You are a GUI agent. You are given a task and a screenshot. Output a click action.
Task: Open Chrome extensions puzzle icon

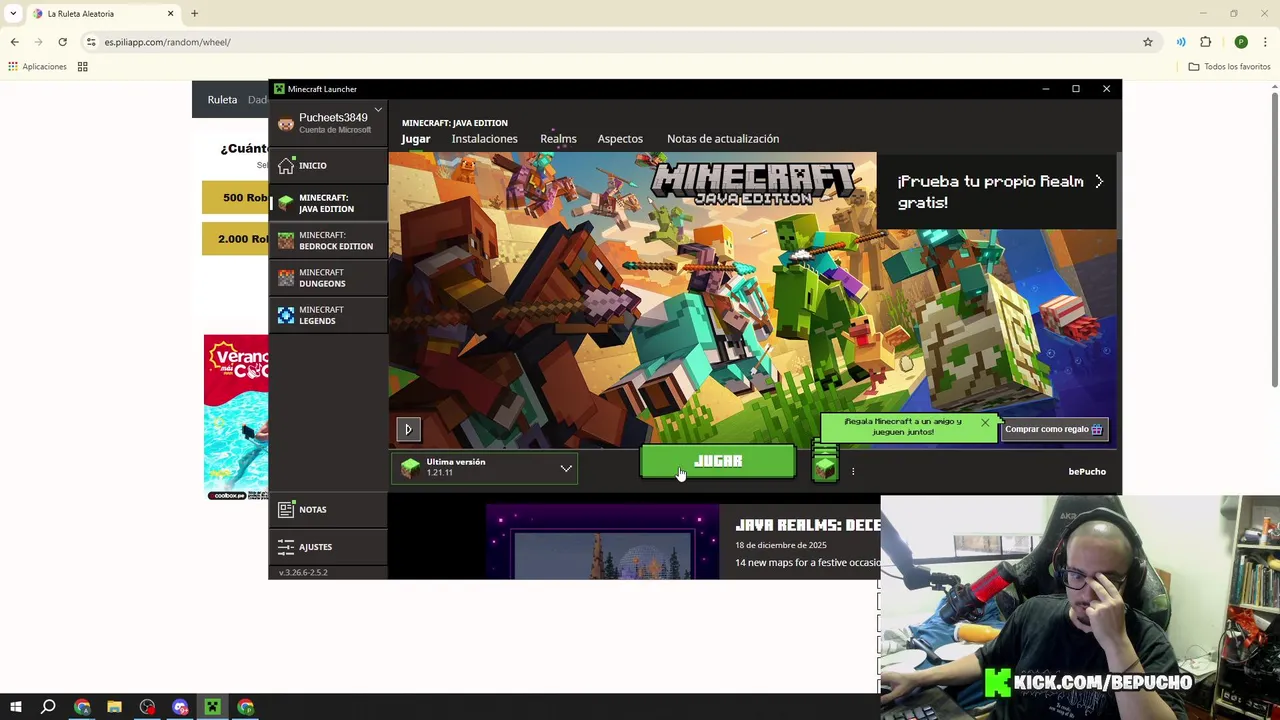point(1205,42)
